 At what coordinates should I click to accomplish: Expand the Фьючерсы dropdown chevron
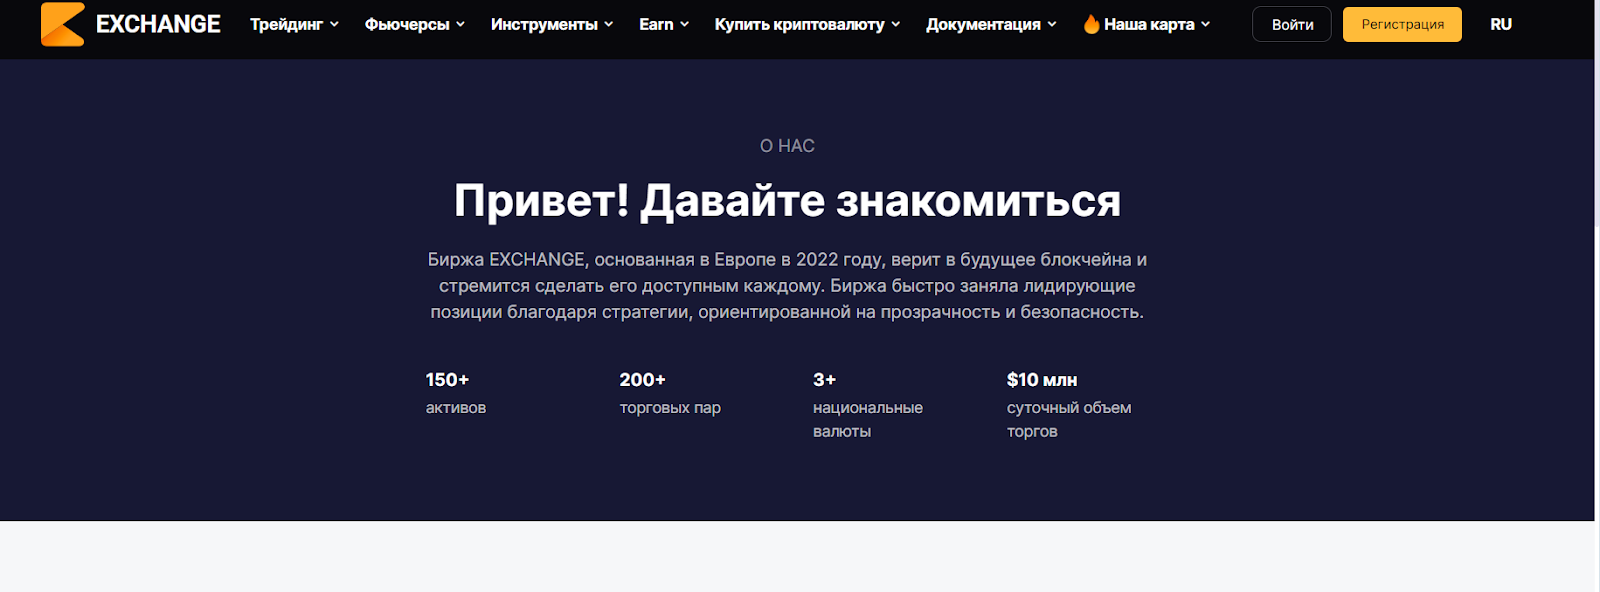pos(460,24)
